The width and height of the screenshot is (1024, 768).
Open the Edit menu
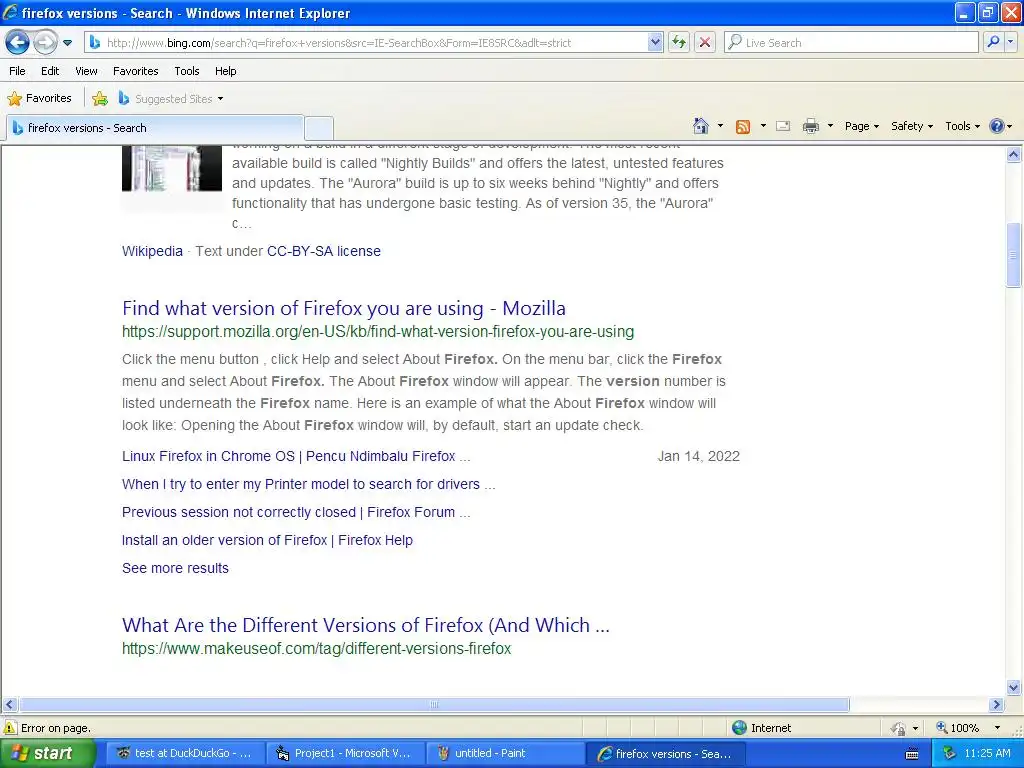[x=50, y=71]
